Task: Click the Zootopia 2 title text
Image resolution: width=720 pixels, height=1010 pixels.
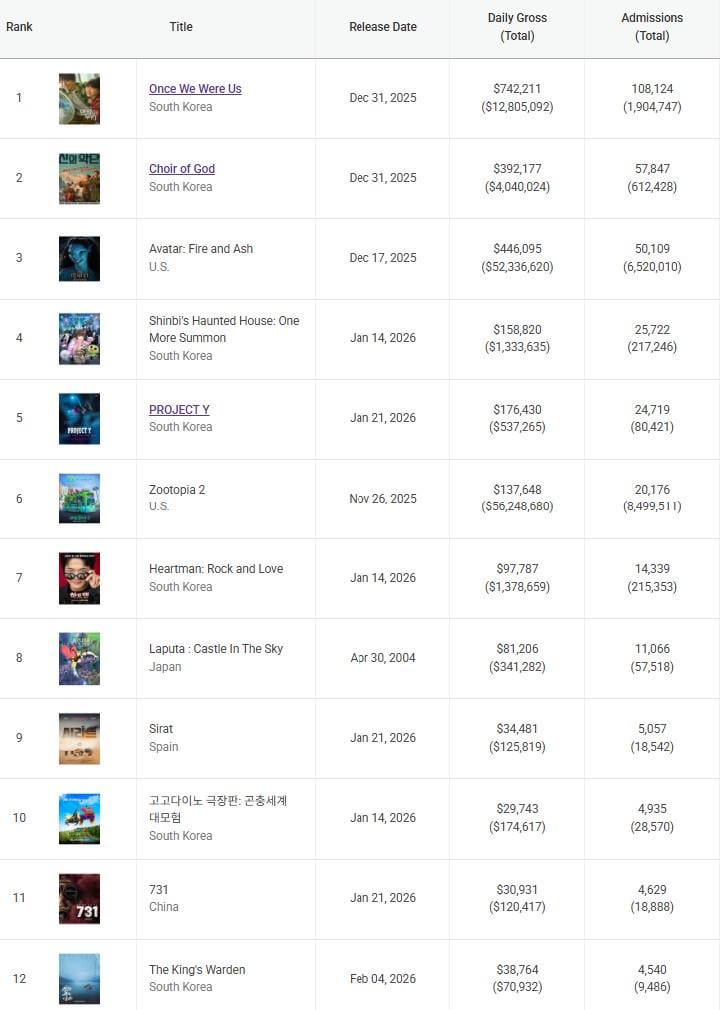Action: pyautogui.click(x=177, y=490)
